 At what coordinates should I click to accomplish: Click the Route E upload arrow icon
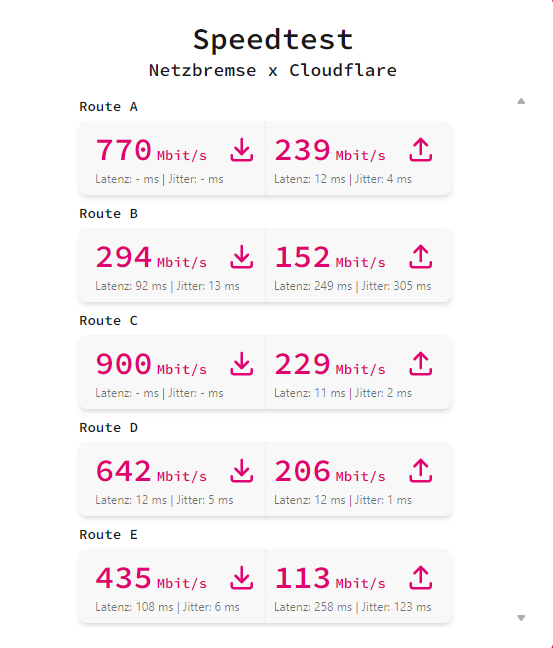tap(421, 578)
